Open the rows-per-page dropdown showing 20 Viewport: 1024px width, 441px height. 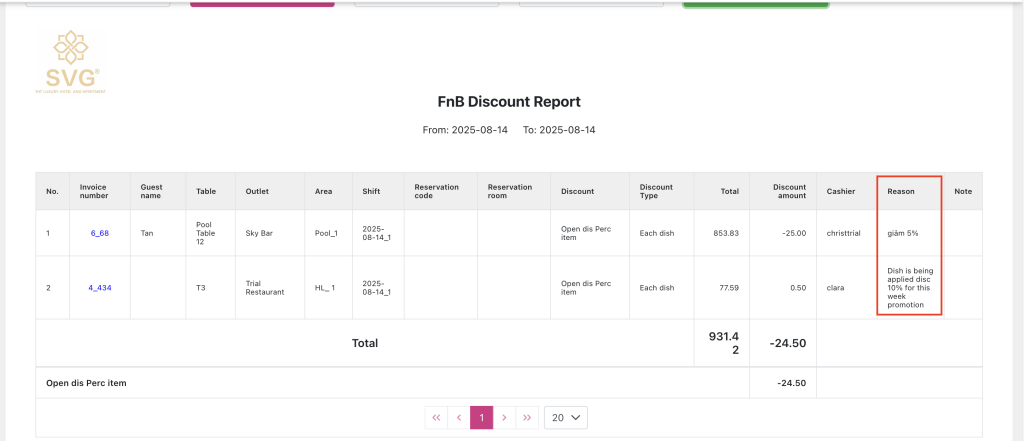565,417
